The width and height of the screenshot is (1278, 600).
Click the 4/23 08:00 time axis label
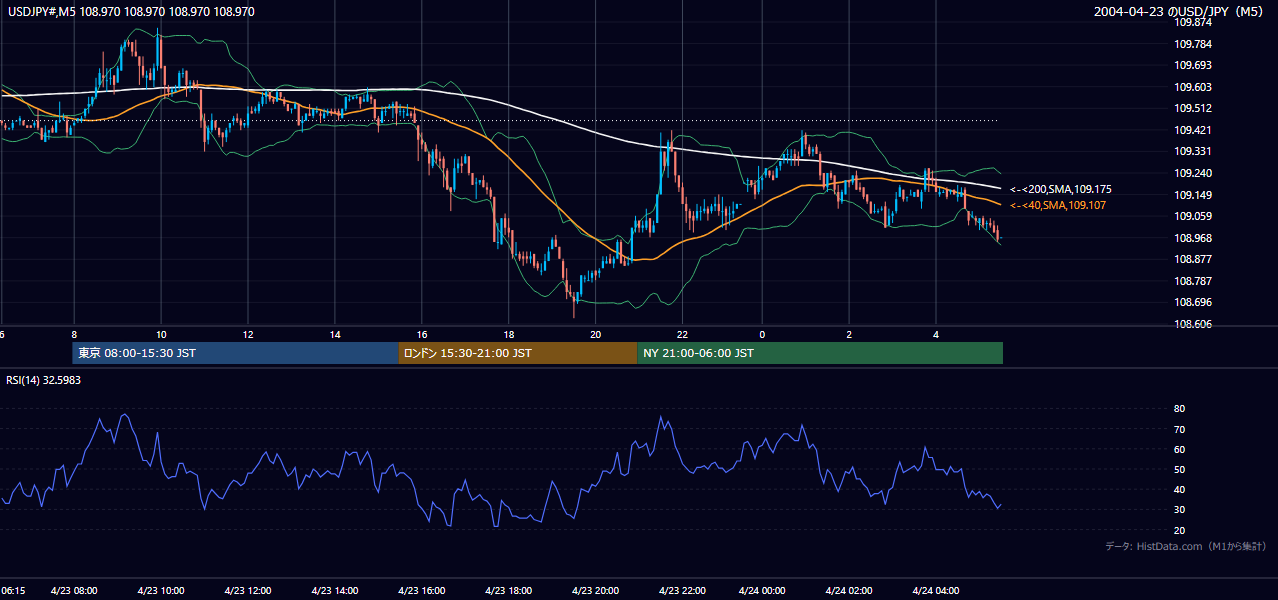tap(74, 591)
